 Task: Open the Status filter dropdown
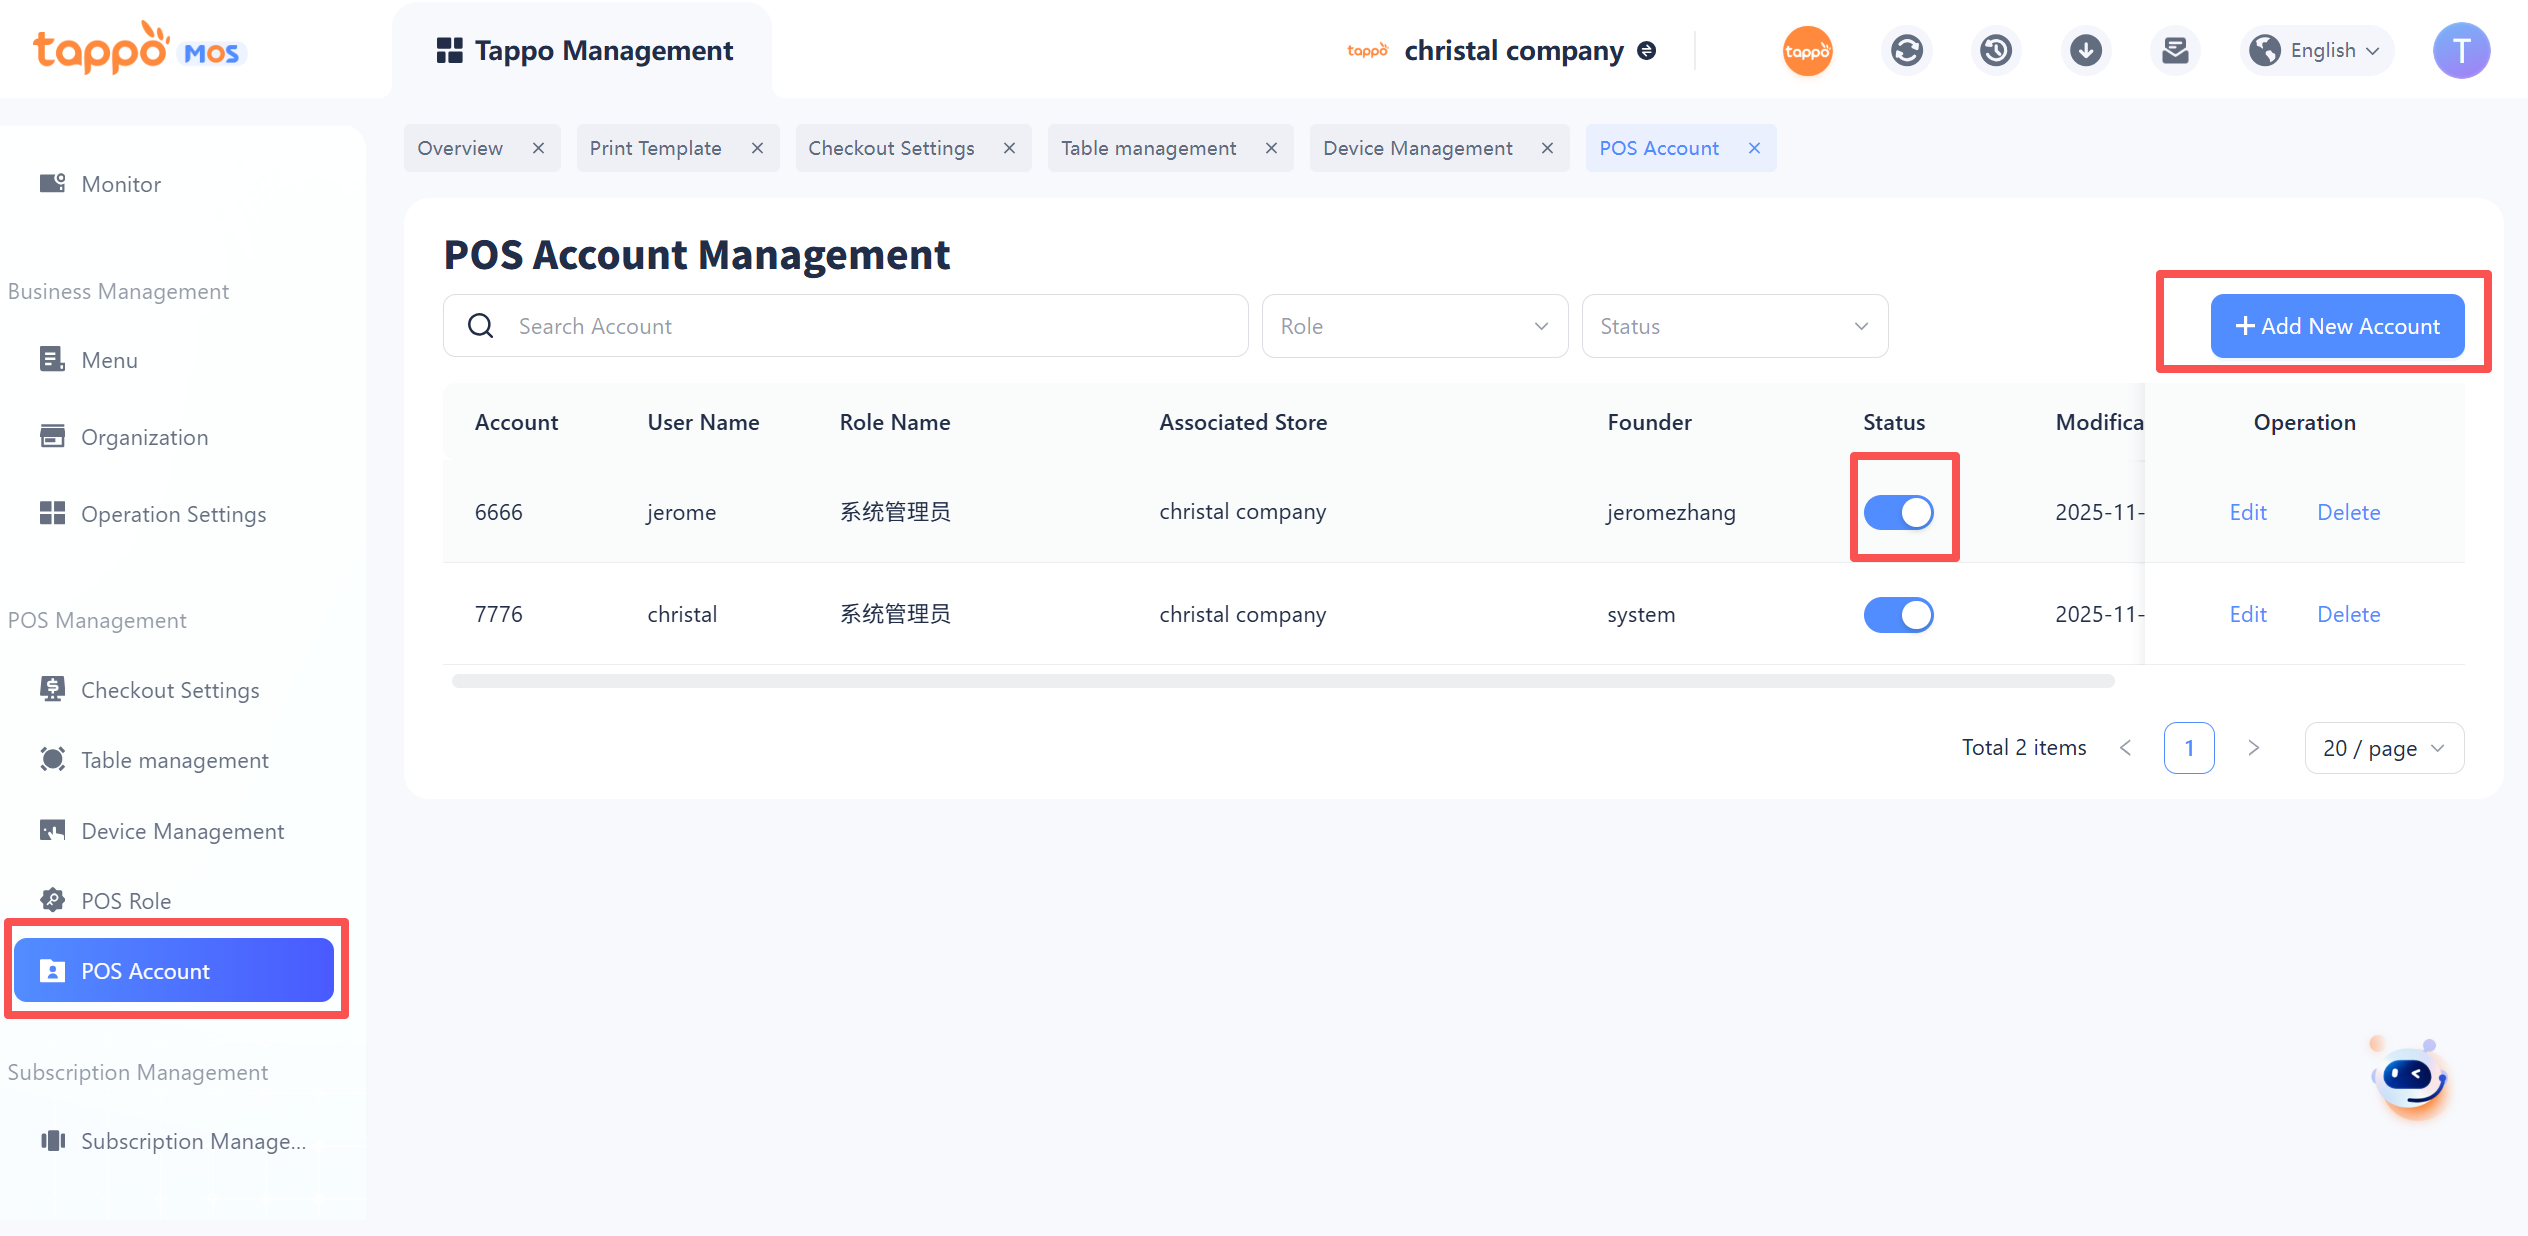(x=1734, y=326)
